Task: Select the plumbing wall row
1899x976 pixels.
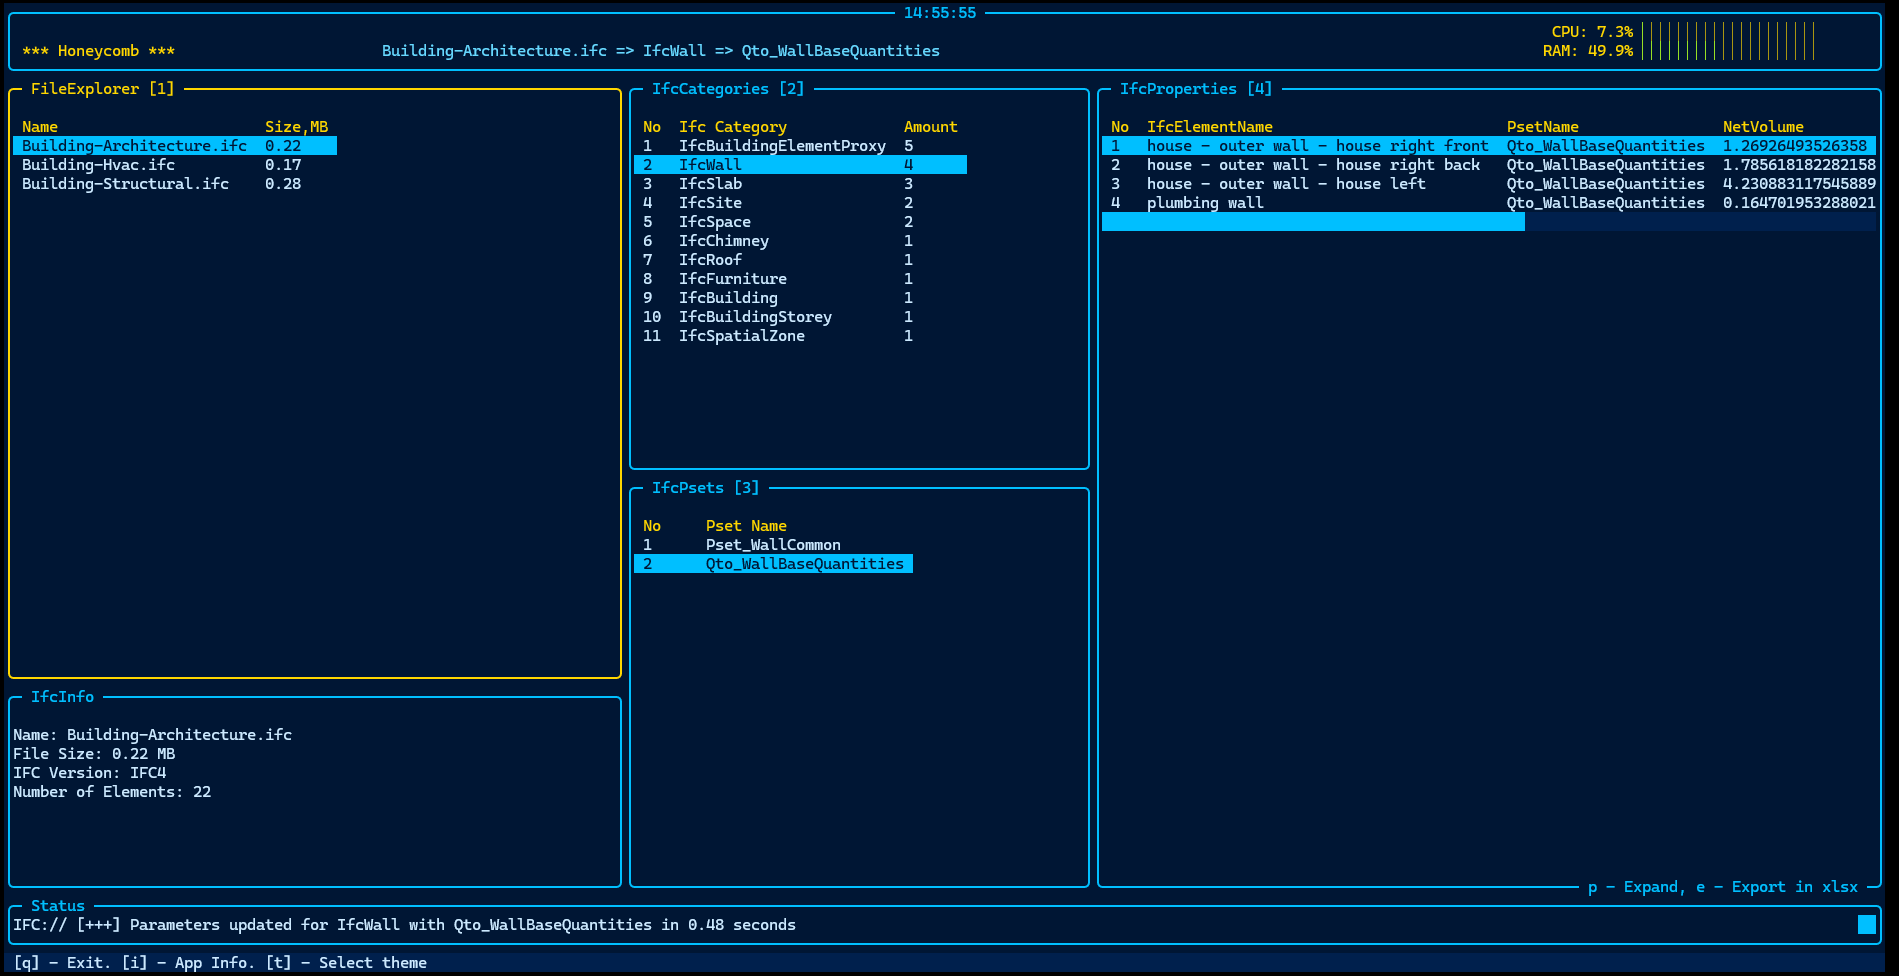Action: 1488,203
